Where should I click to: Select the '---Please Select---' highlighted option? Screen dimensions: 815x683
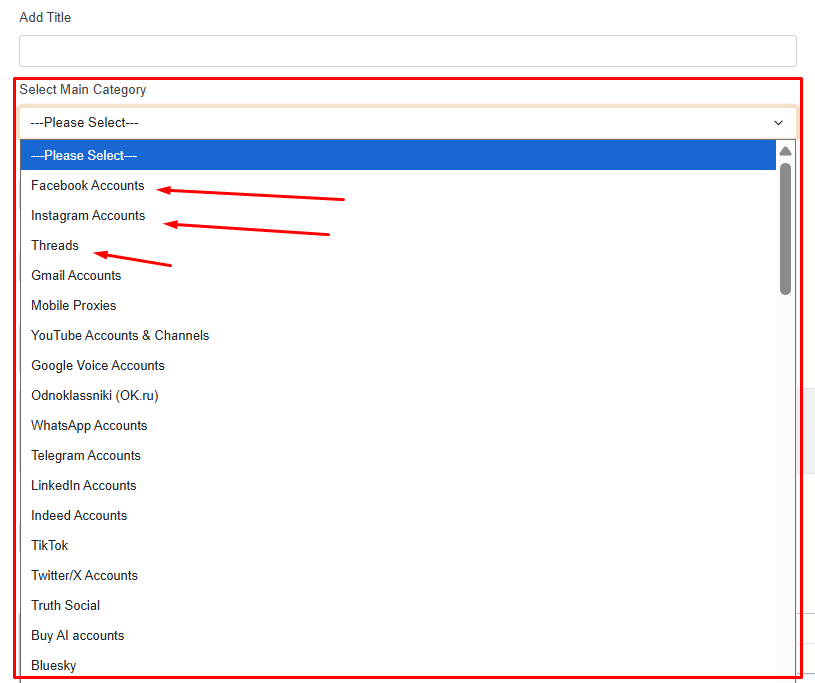398,155
